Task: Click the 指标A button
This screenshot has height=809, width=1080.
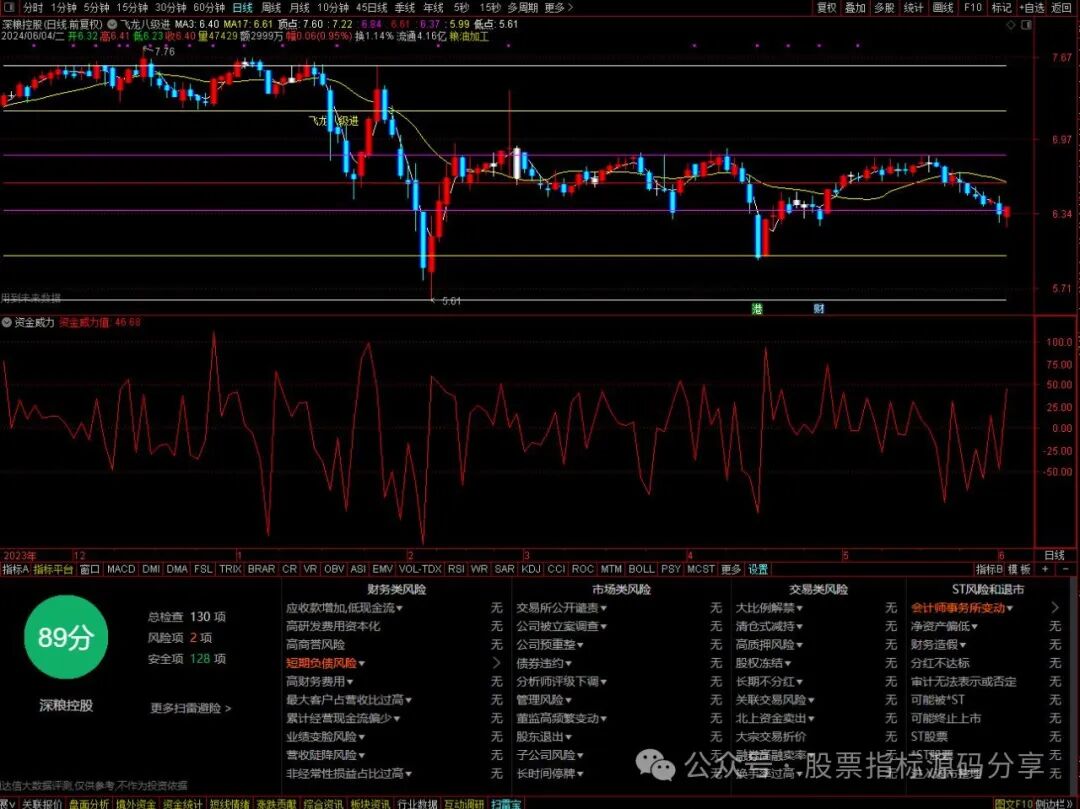Action: [15, 569]
